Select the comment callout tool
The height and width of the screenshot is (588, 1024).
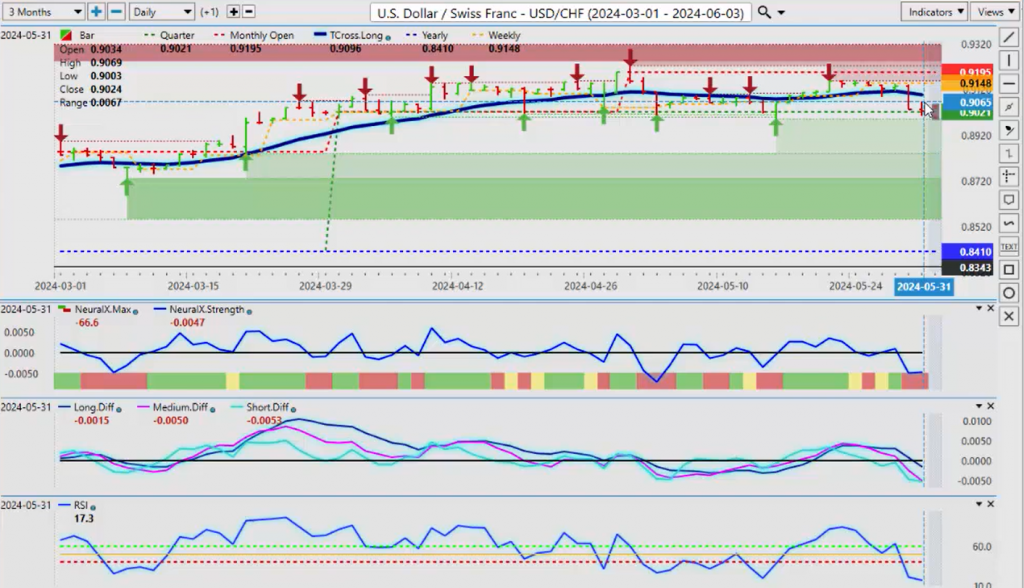coord(1009,200)
